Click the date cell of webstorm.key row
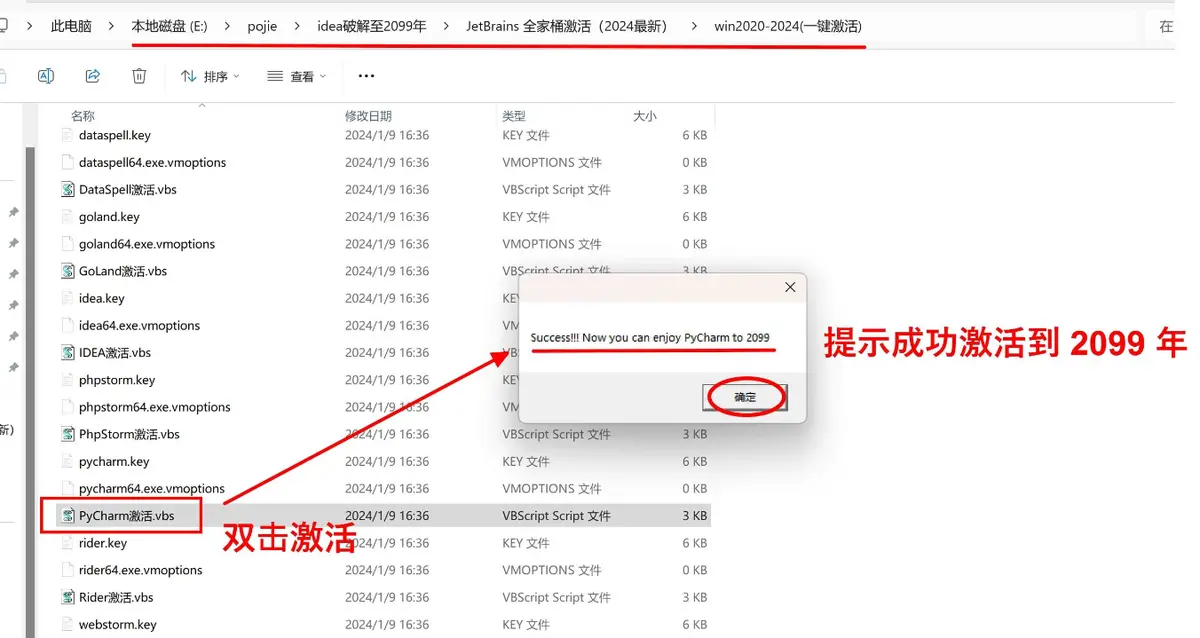The width and height of the screenshot is (1200, 638). tap(387, 624)
